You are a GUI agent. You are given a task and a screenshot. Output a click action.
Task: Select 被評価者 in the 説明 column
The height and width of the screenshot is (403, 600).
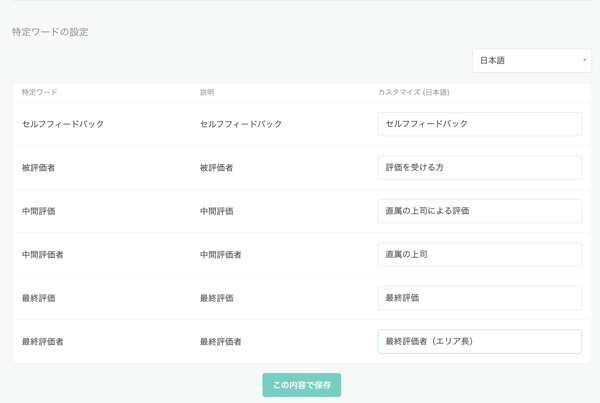tap(217, 168)
